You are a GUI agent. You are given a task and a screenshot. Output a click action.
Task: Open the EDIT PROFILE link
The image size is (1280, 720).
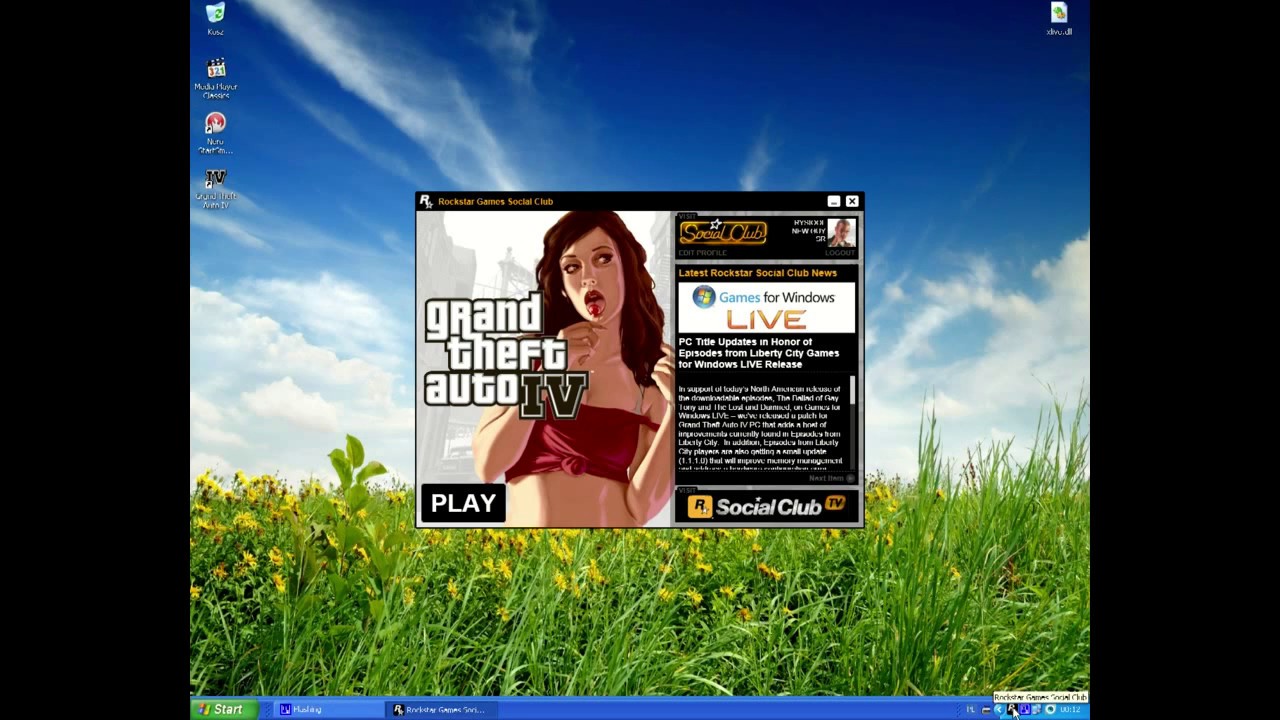click(x=702, y=253)
